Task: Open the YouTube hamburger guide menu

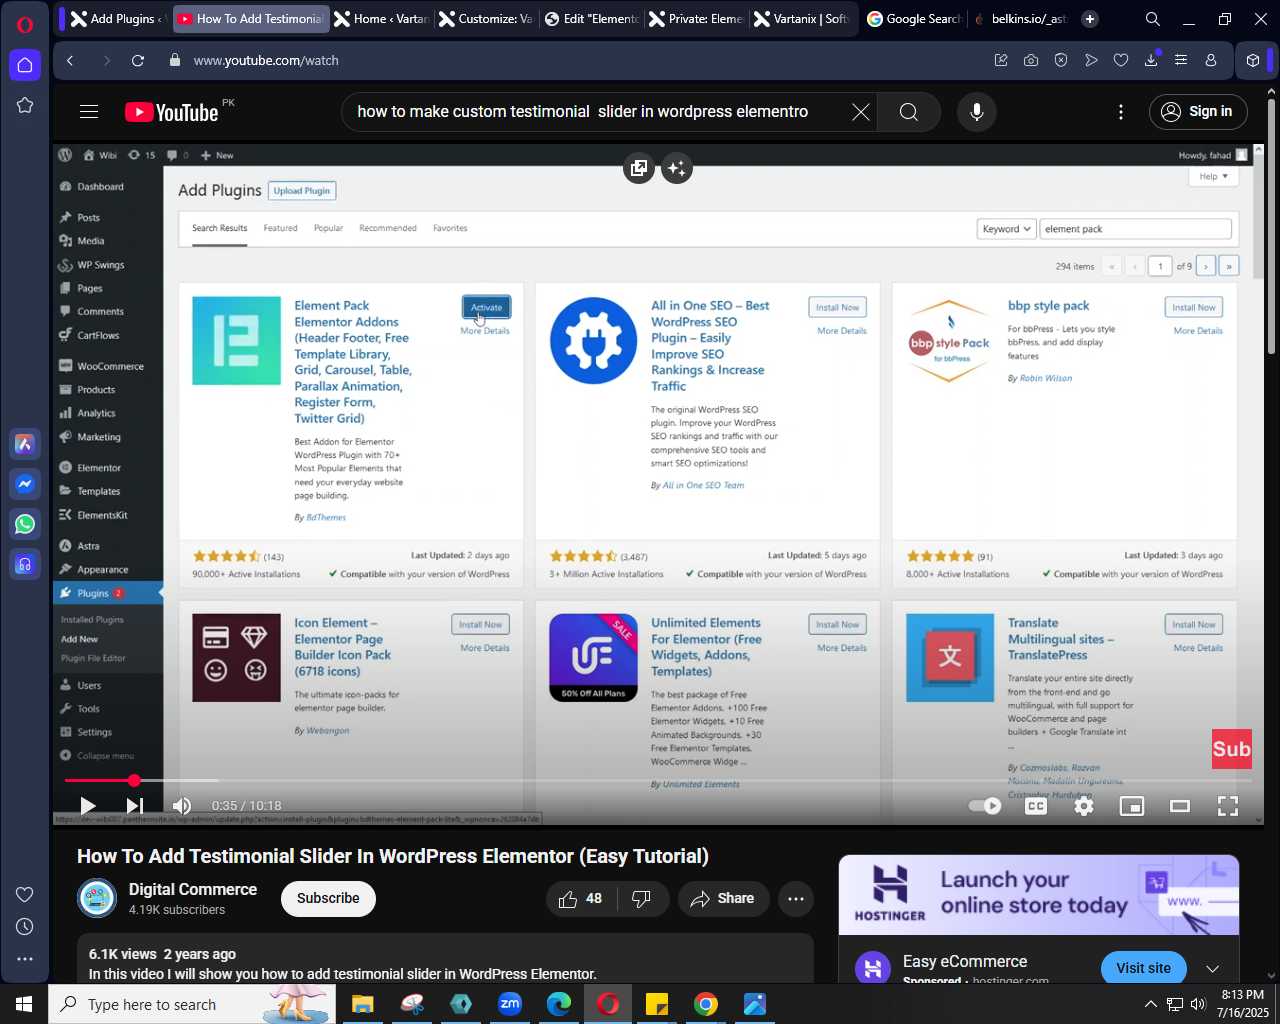Action: point(89,112)
